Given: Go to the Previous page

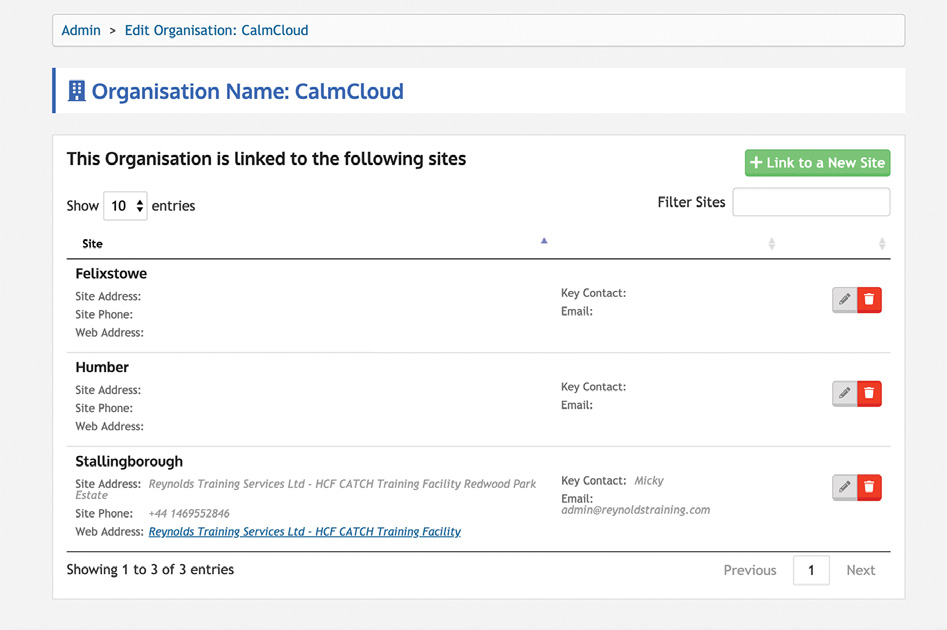Looking at the screenshot, I should point(750,570).
